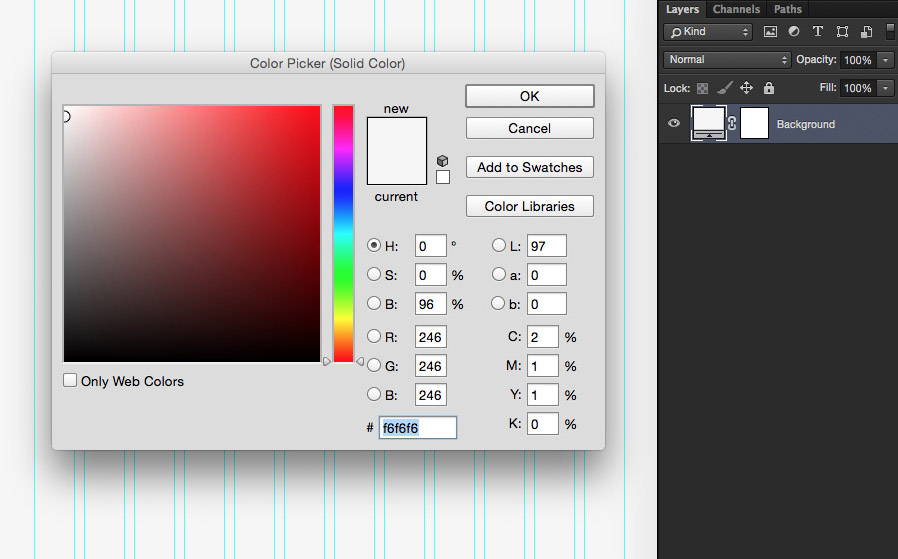The image size is (898, 559).
Task: Lock all padlock icon
Action: (769, 88)
